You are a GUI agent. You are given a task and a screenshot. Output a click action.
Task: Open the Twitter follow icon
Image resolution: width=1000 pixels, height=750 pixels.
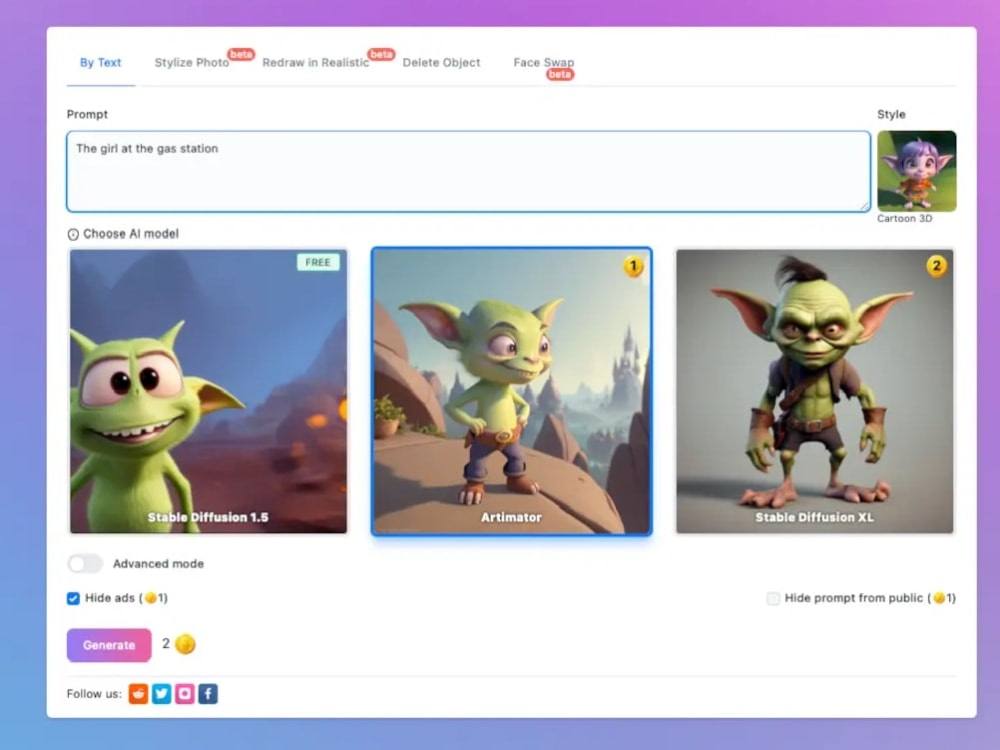click(x=160, y=693)
